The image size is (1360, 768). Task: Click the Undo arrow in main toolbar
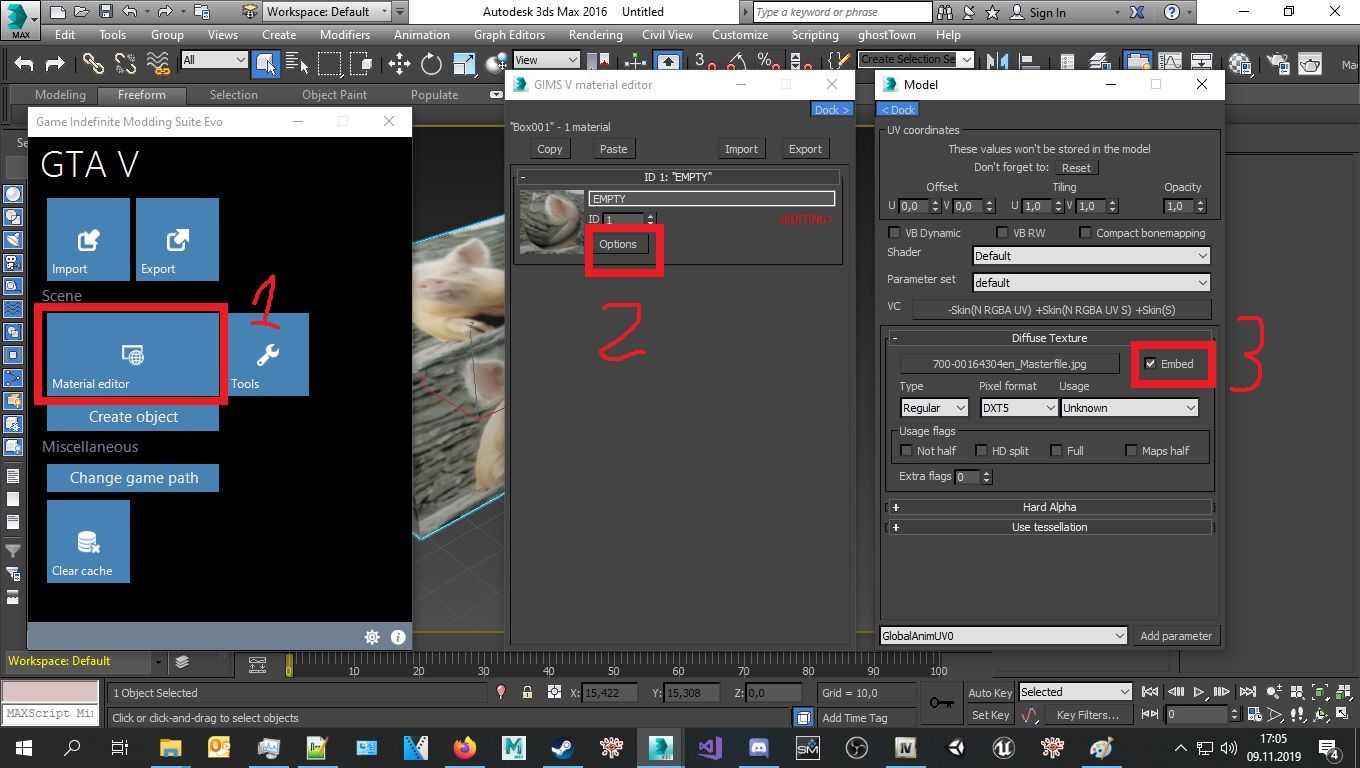pos(24,64)
